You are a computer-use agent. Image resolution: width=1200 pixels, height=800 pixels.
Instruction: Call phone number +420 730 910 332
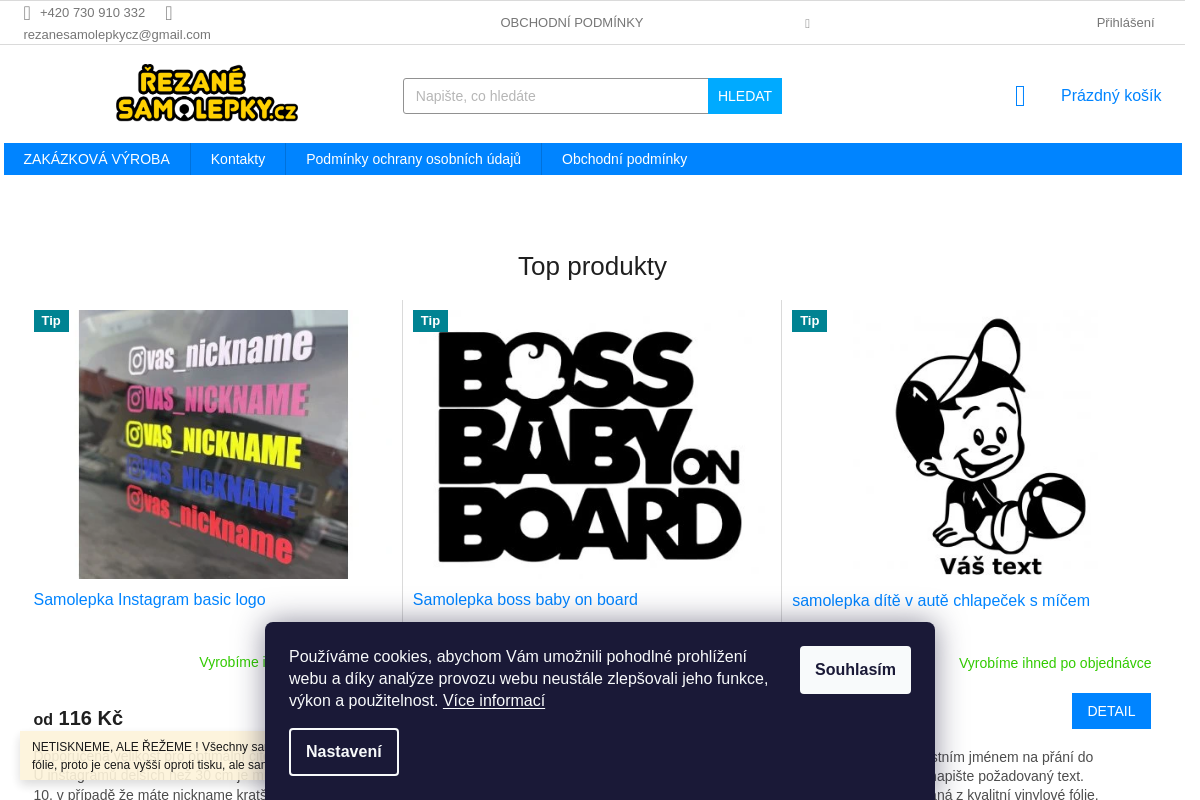click(92, 13)
